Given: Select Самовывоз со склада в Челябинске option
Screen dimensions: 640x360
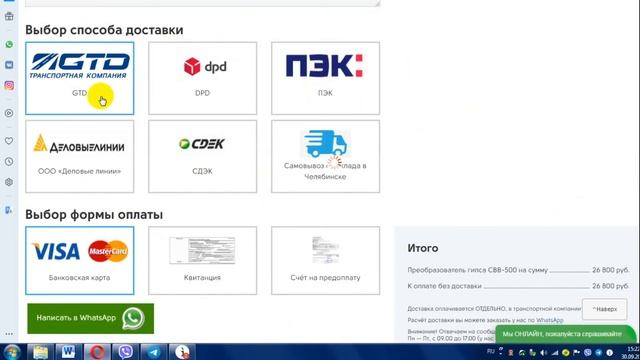Looking at the screenshot, I should tap(325, 156).
